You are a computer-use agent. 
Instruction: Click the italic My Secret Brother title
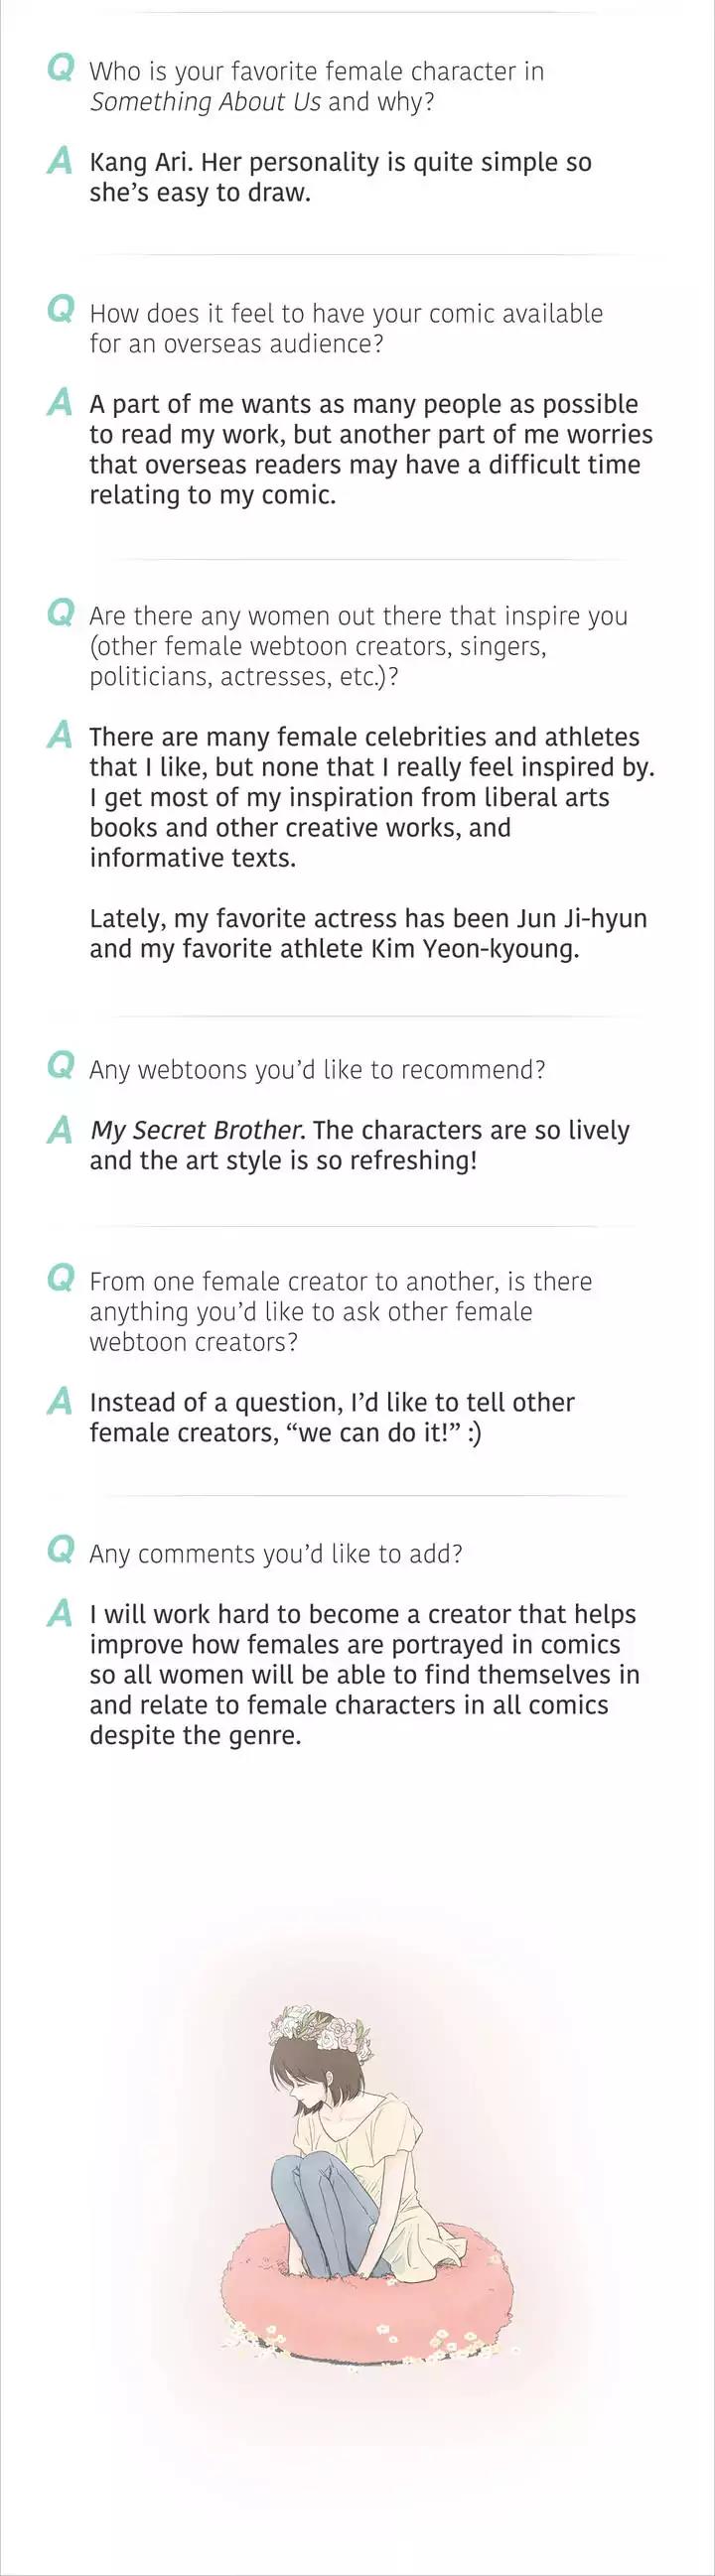point(196,1130)
